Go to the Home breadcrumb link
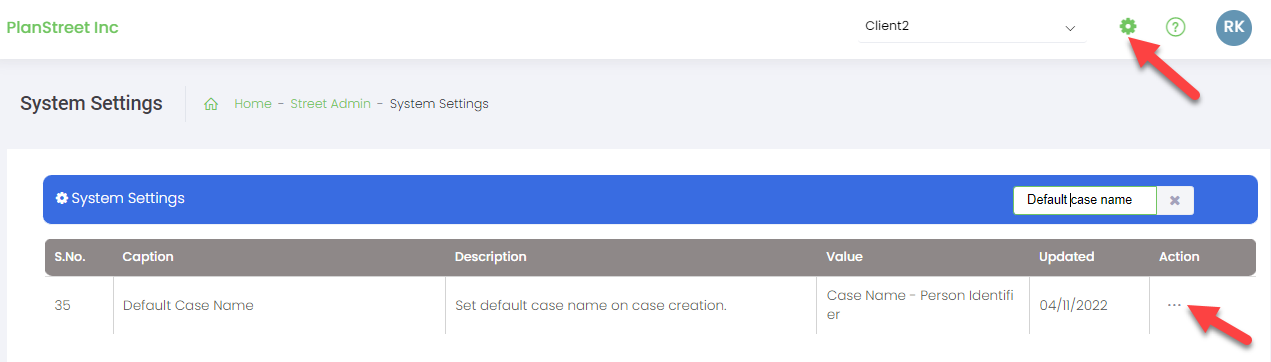The width and height of the screenshot is (1271, 362). pos(253,104)
